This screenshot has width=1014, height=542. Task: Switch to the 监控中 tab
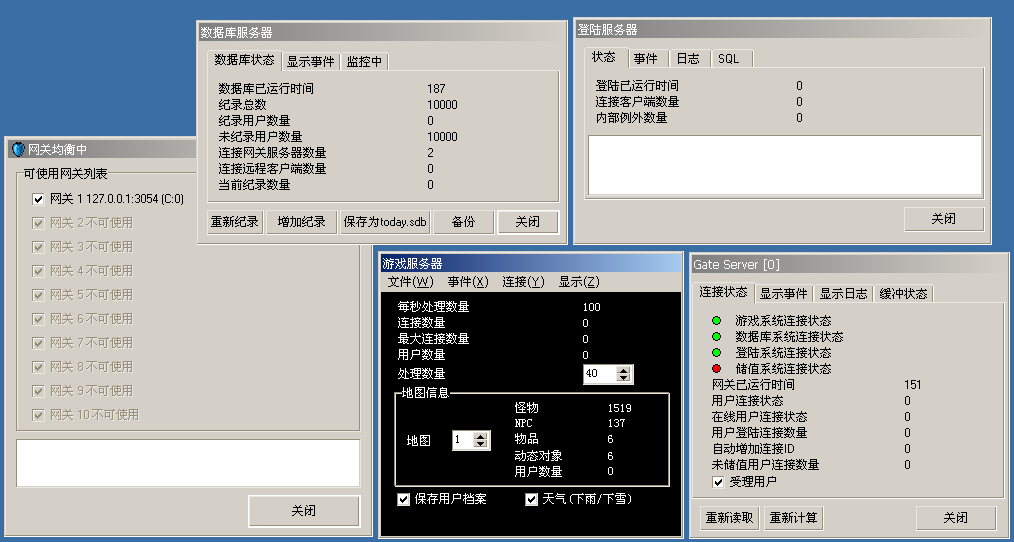[x=364, y=62]
